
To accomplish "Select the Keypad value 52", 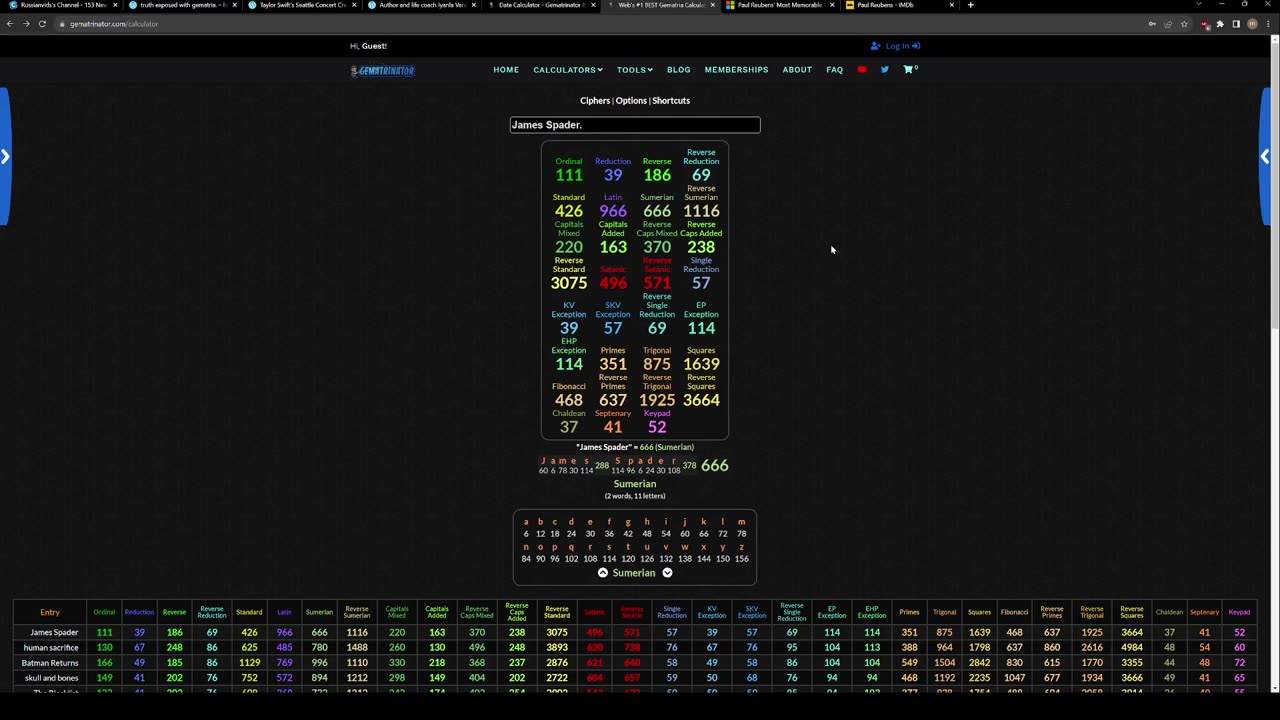I will (x=657, y=427).
